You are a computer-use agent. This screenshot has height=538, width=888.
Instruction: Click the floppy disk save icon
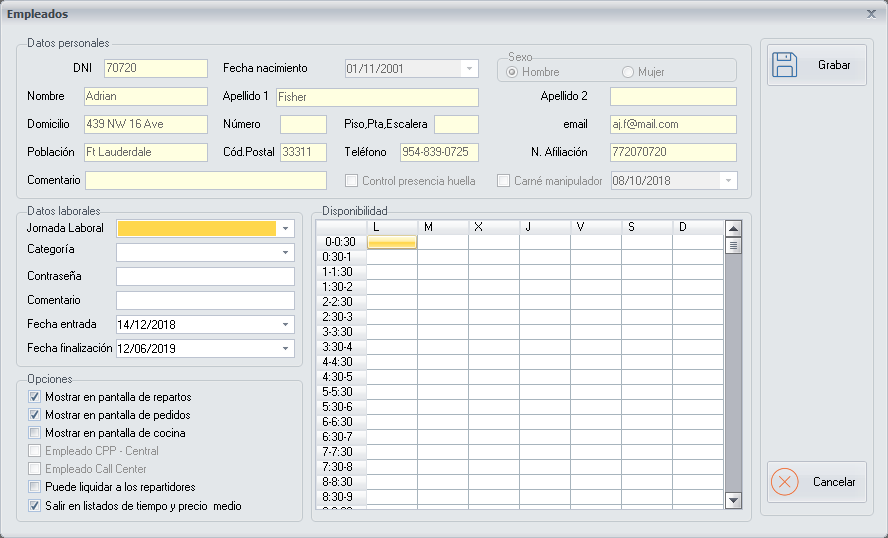click(785, 65)
